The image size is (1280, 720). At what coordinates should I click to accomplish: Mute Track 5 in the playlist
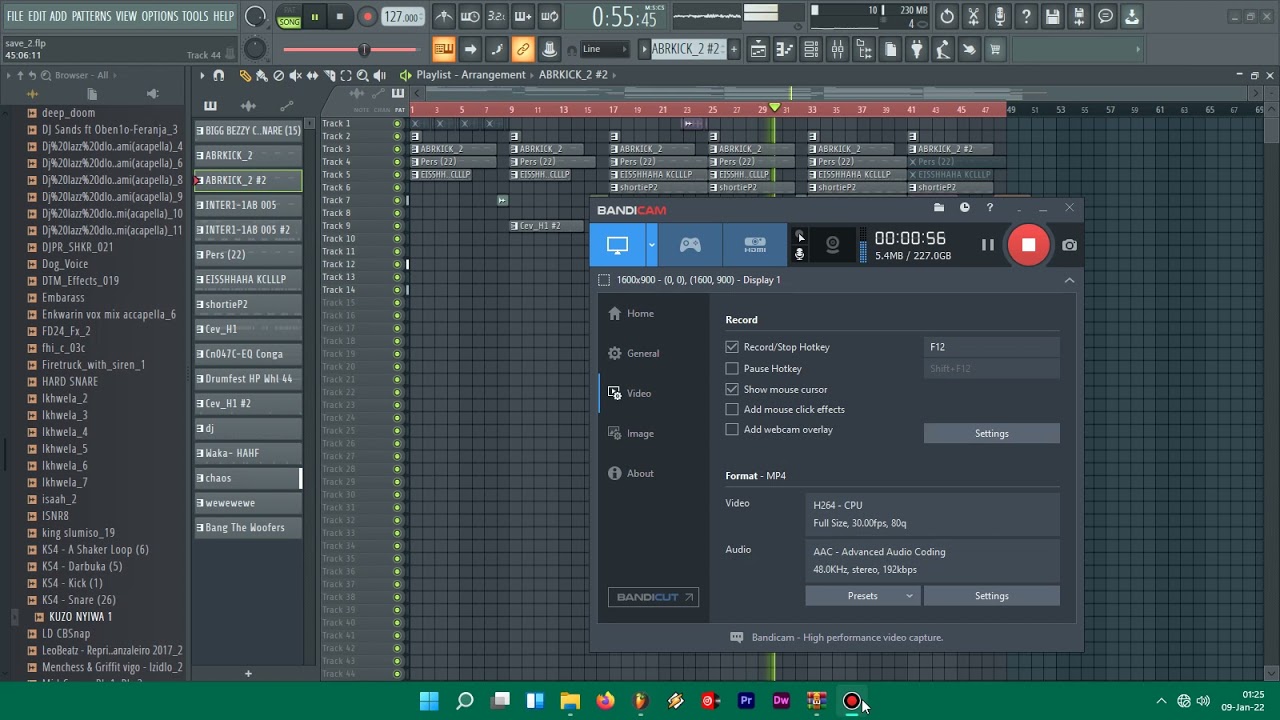[x=397, y=175]
